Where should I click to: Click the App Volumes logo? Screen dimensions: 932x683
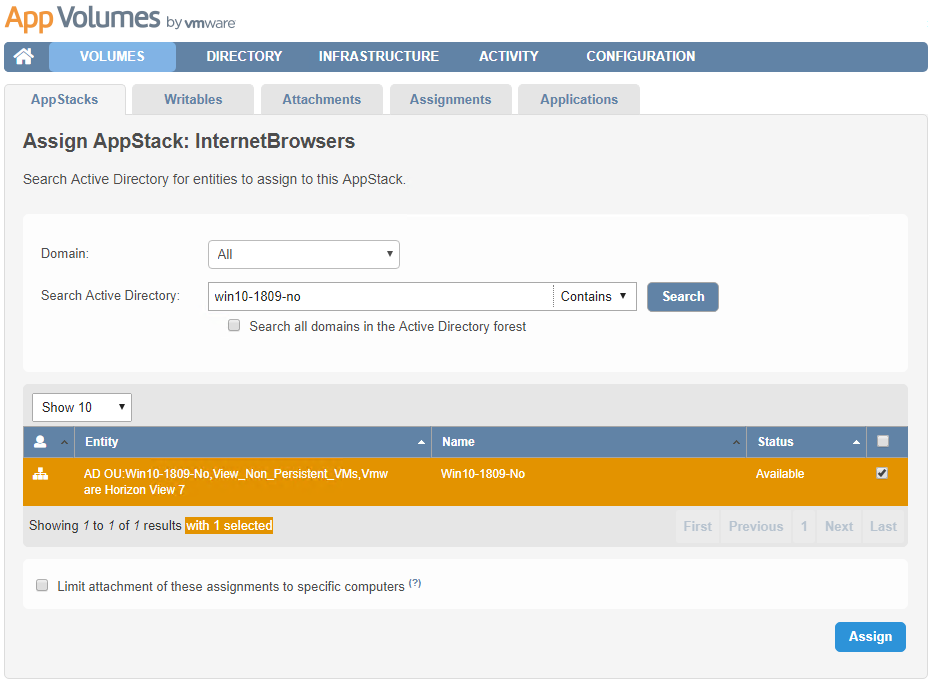tap(120, 19)
